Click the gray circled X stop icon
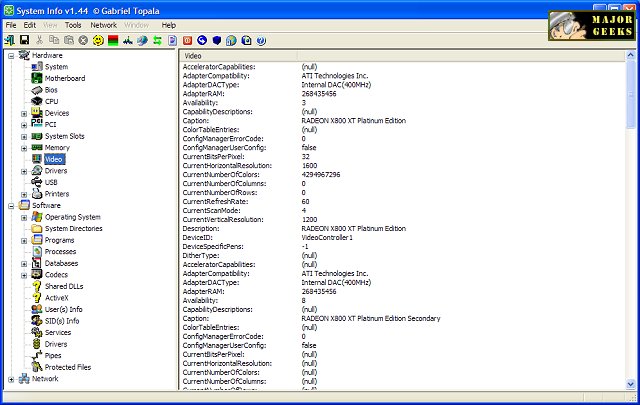Viewport: 640px width, 405px height. pos(83,40)
